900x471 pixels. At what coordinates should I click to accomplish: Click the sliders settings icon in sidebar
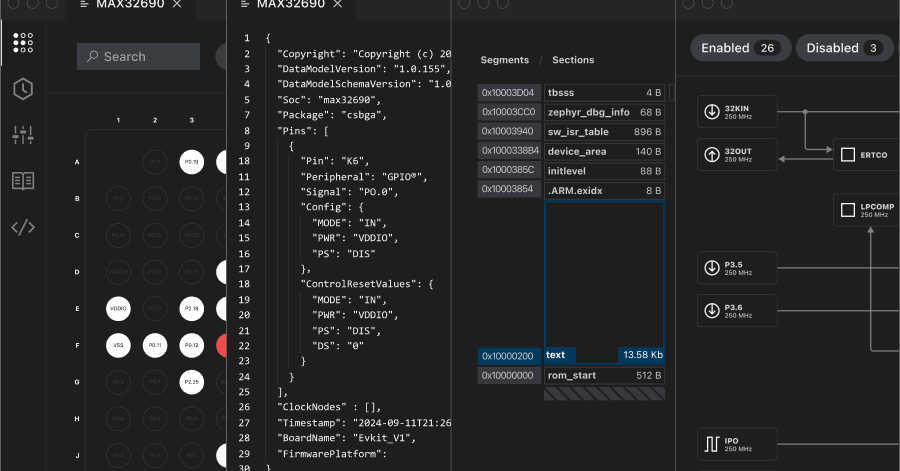coord(23,135)
